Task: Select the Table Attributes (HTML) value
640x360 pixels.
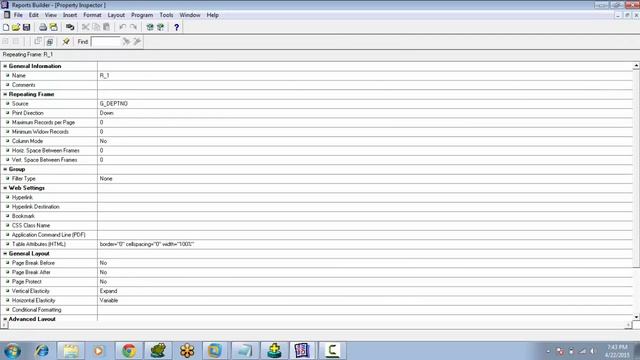Action: (x=147, y=244)
